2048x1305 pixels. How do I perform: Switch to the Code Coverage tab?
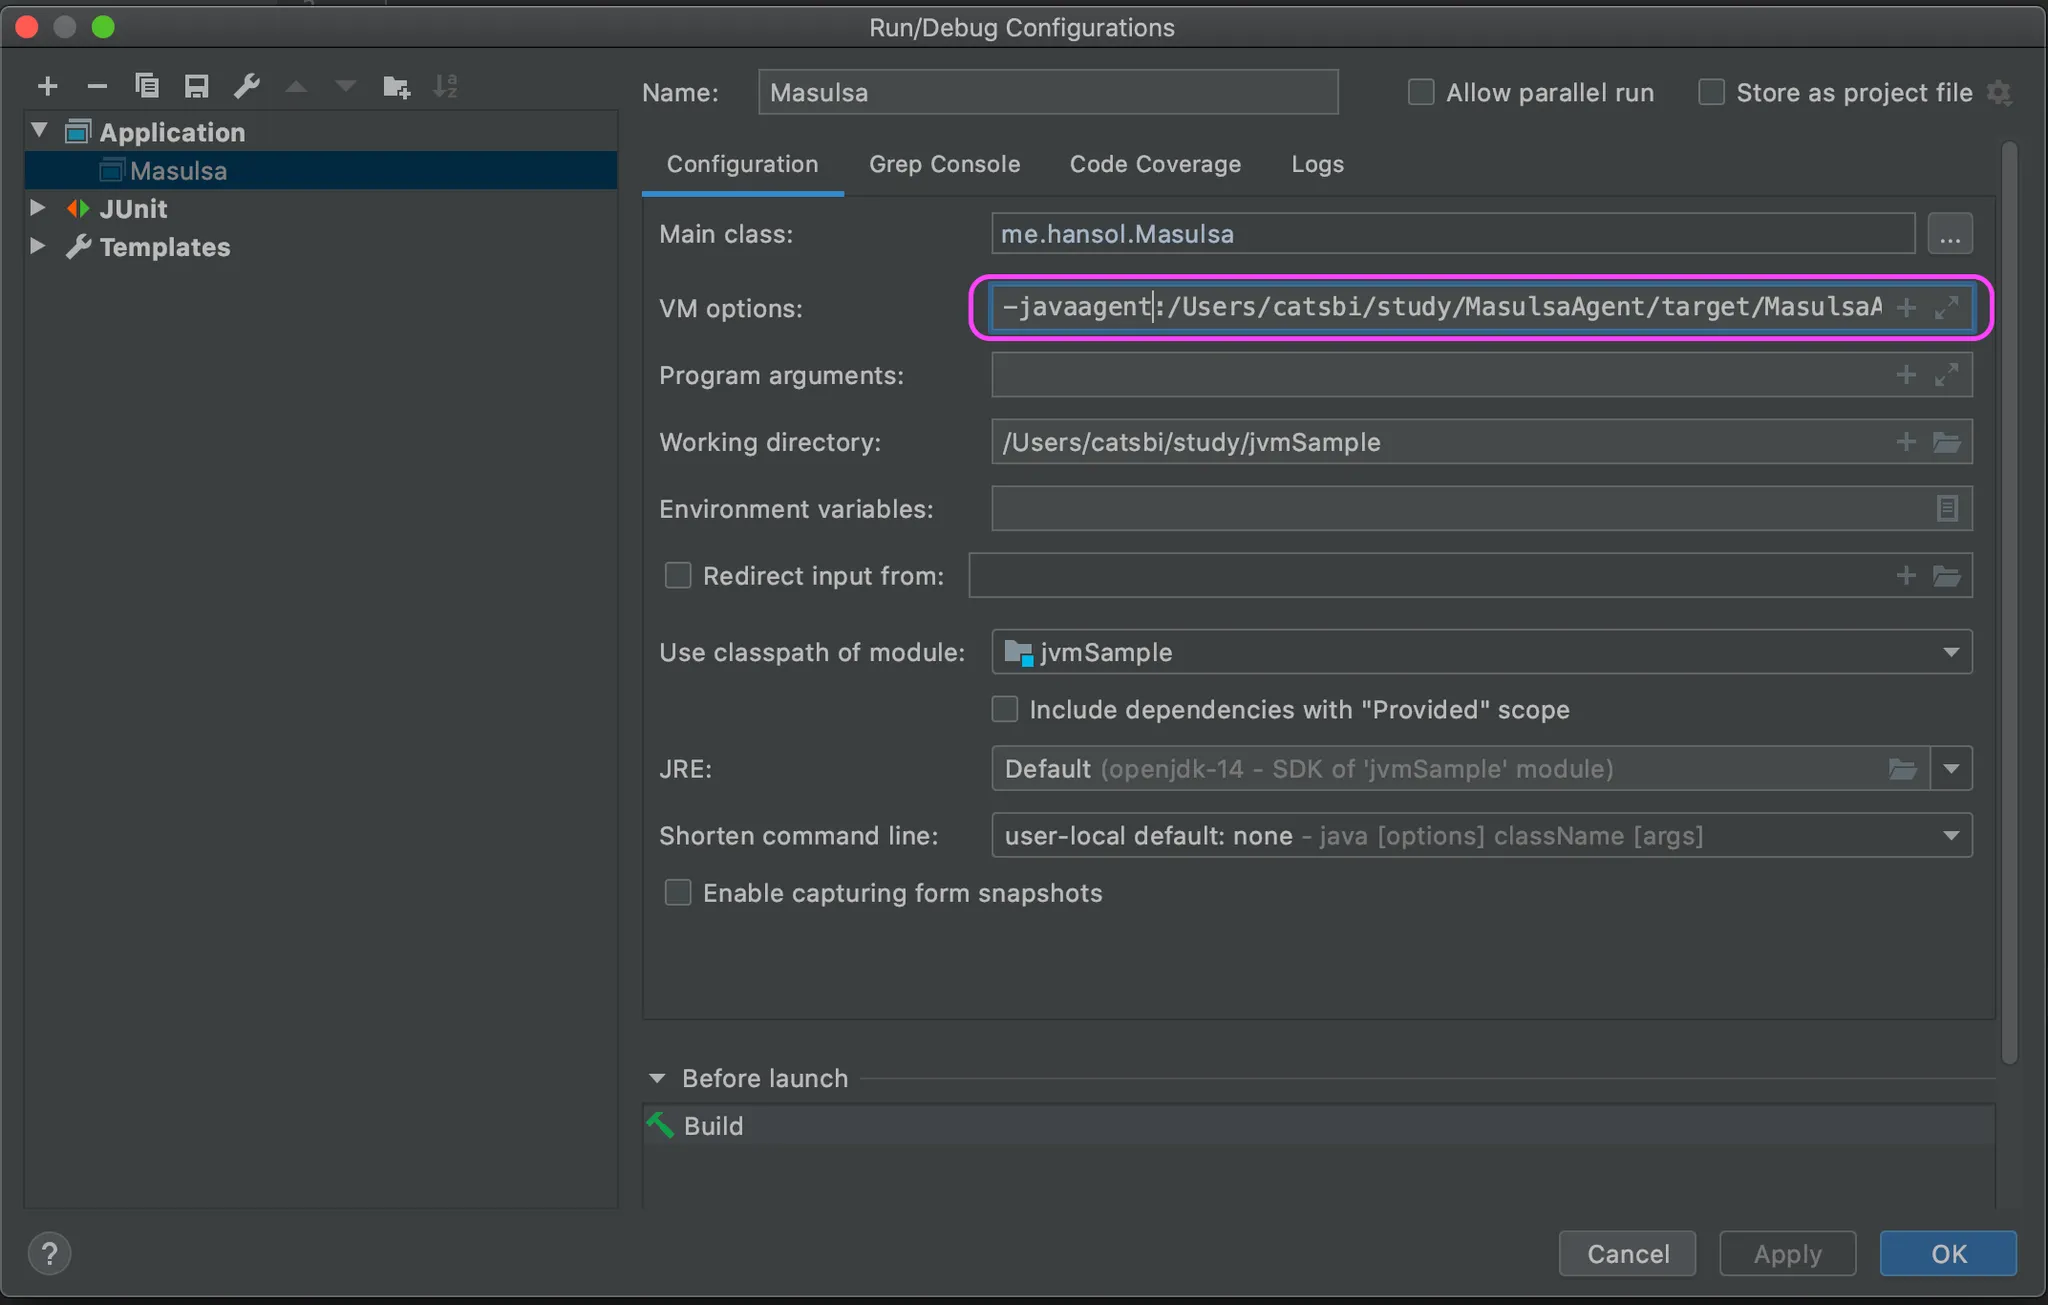(x=1155, y=164)
